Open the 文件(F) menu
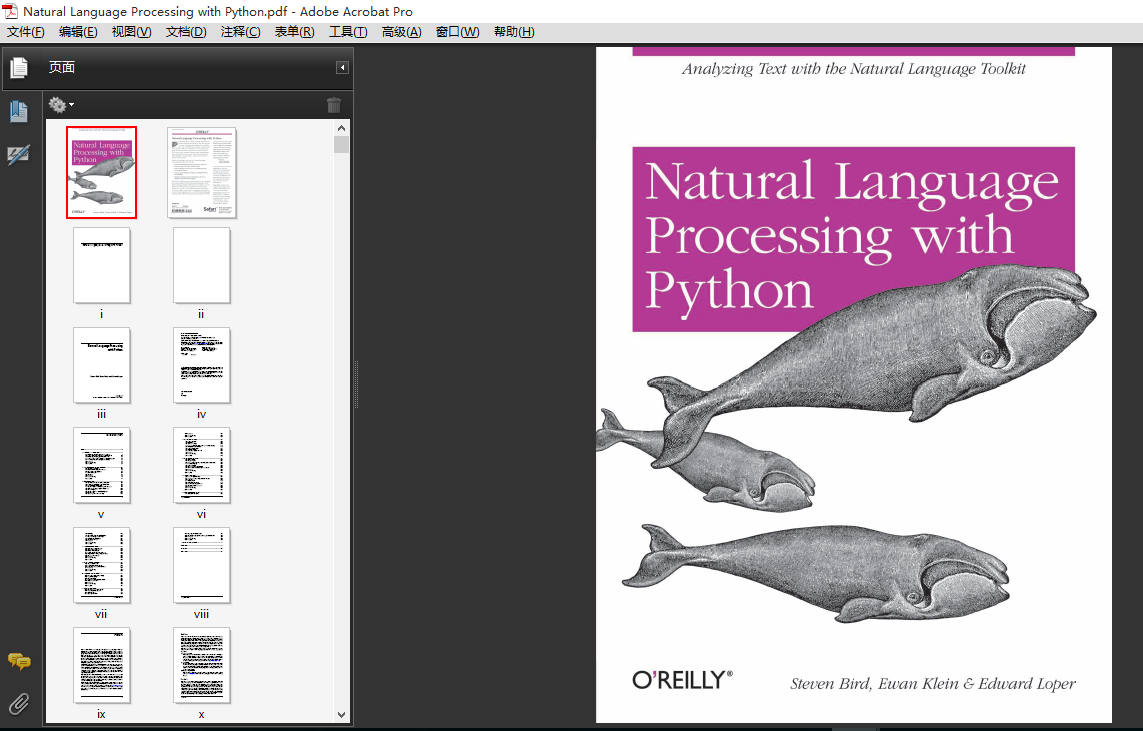 click(26, 32)
